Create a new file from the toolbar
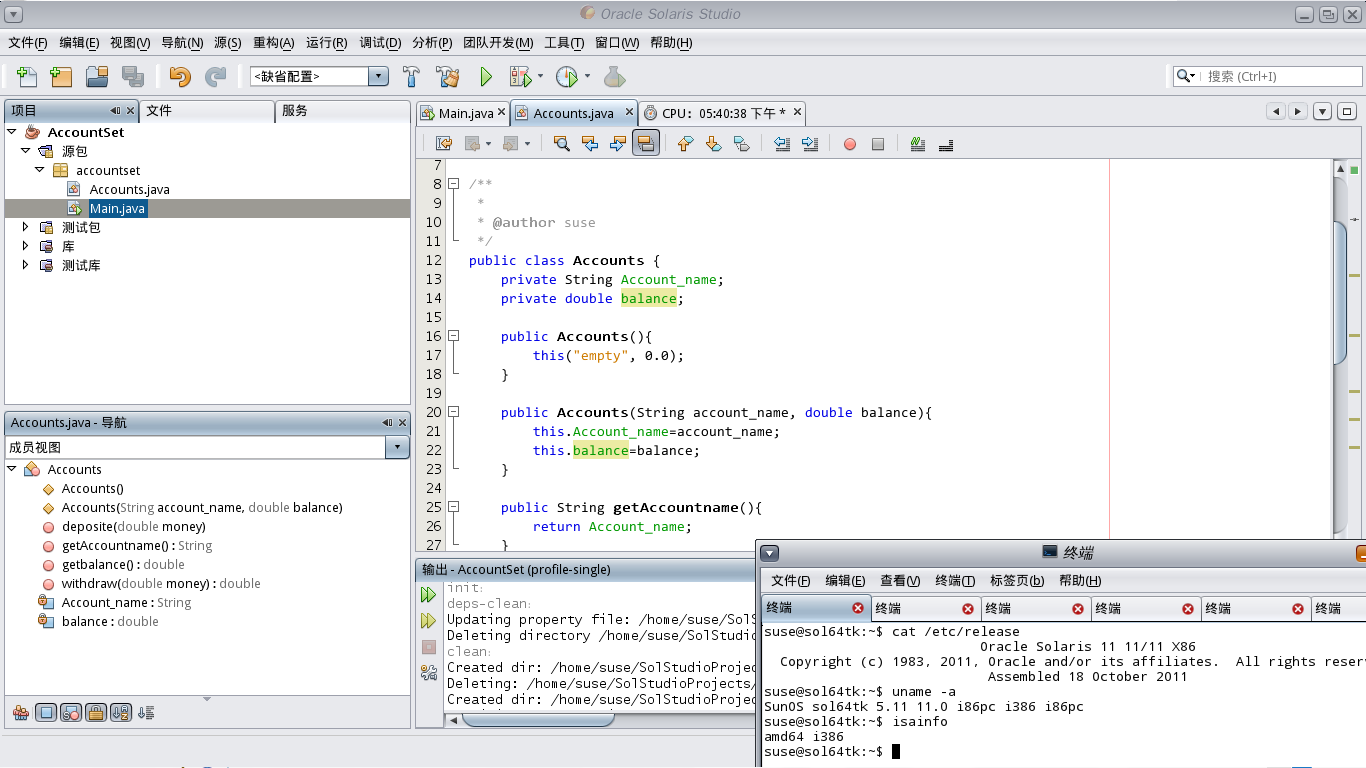 (x=27, y=76)
